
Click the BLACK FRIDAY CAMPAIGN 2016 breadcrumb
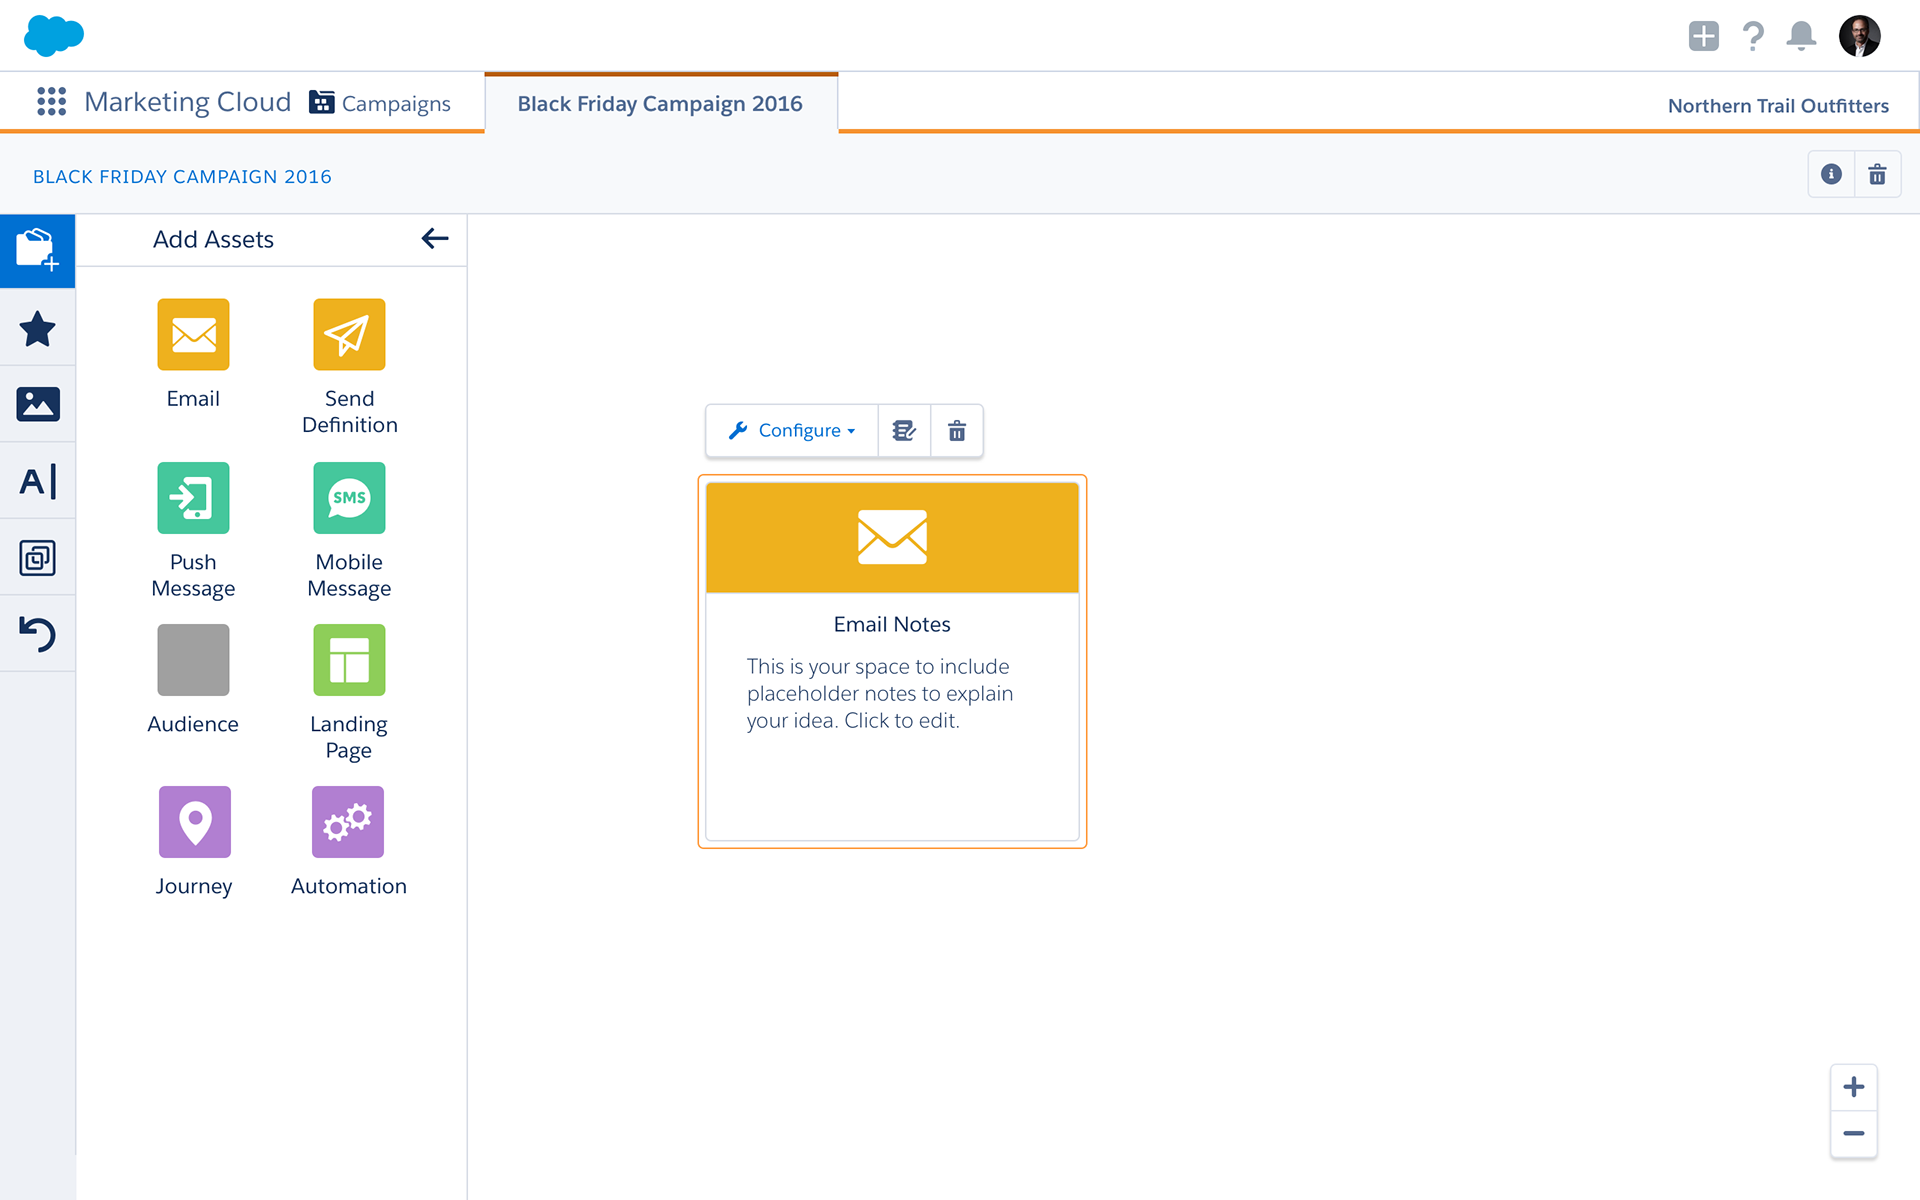(x=182, y=177)
